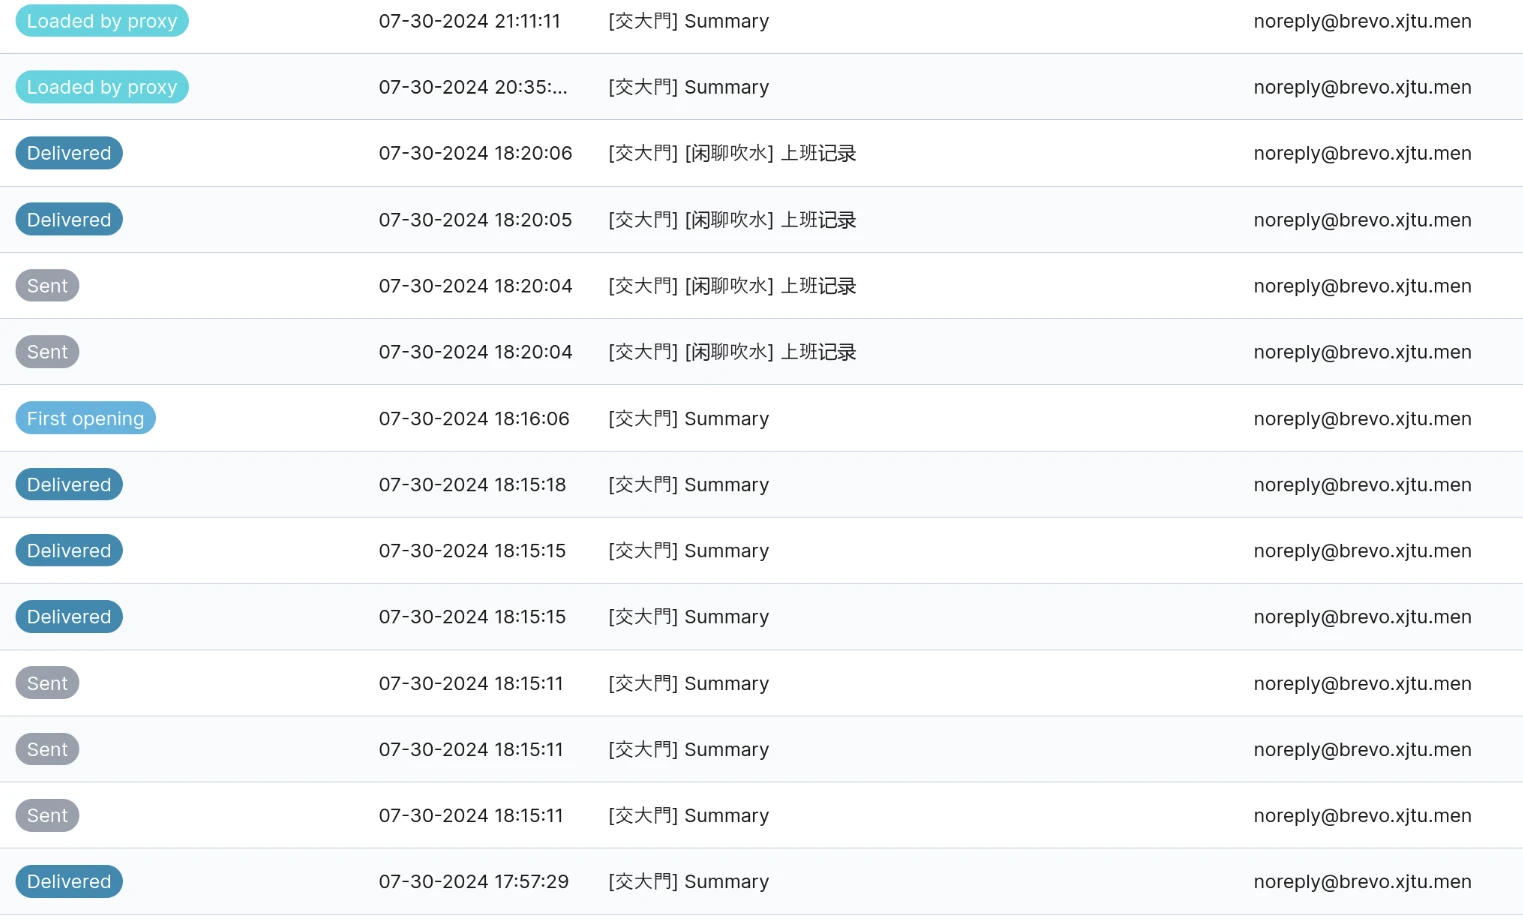
Task: Select Loaded by proxy status in 20:35 row
Action: (102, 87)
